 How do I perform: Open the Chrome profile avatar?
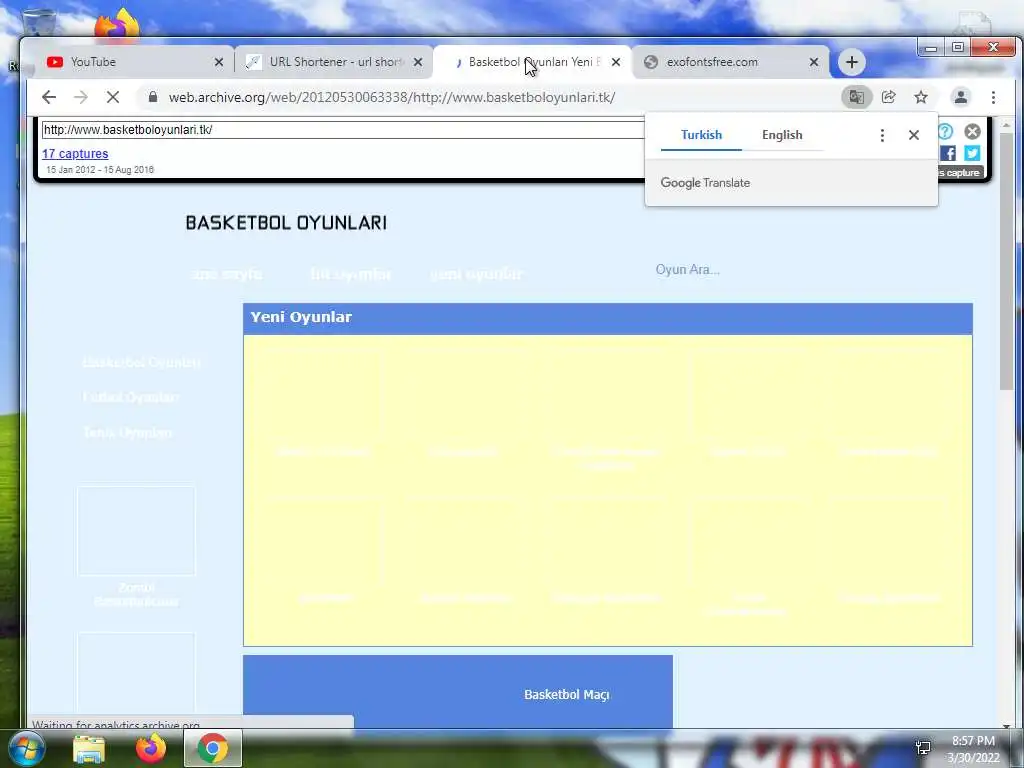961,97
